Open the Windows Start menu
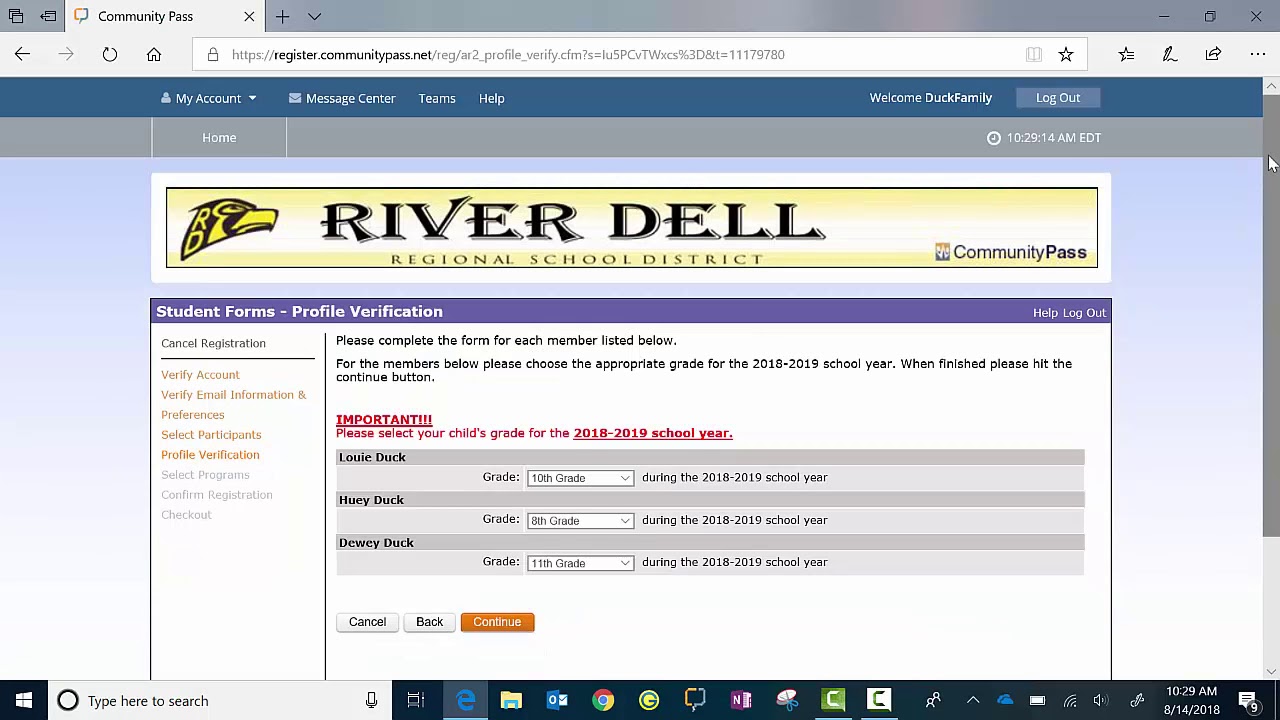1280x720 pixels. point(23,701)
